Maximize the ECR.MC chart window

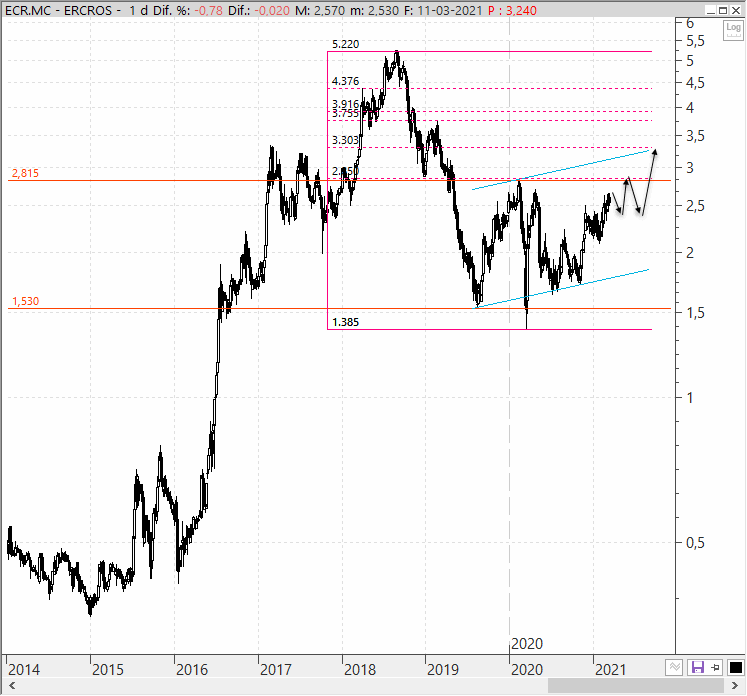pyautogui.click(x=723, y=10)
